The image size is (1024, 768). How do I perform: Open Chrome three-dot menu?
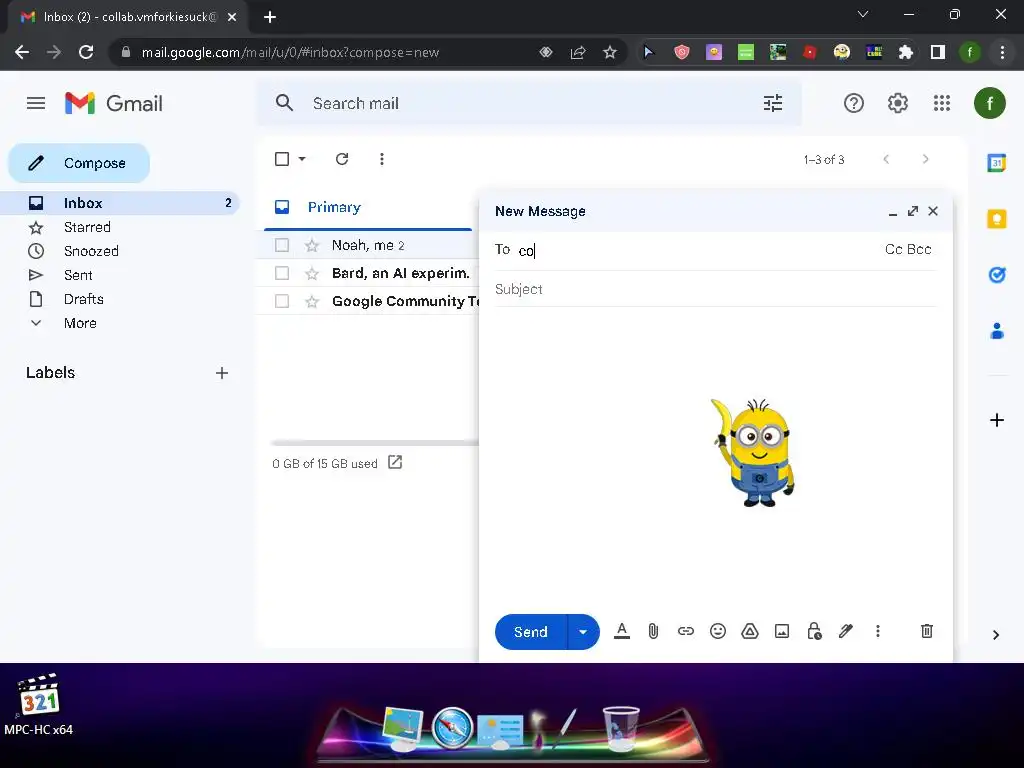coord(1002,52)
